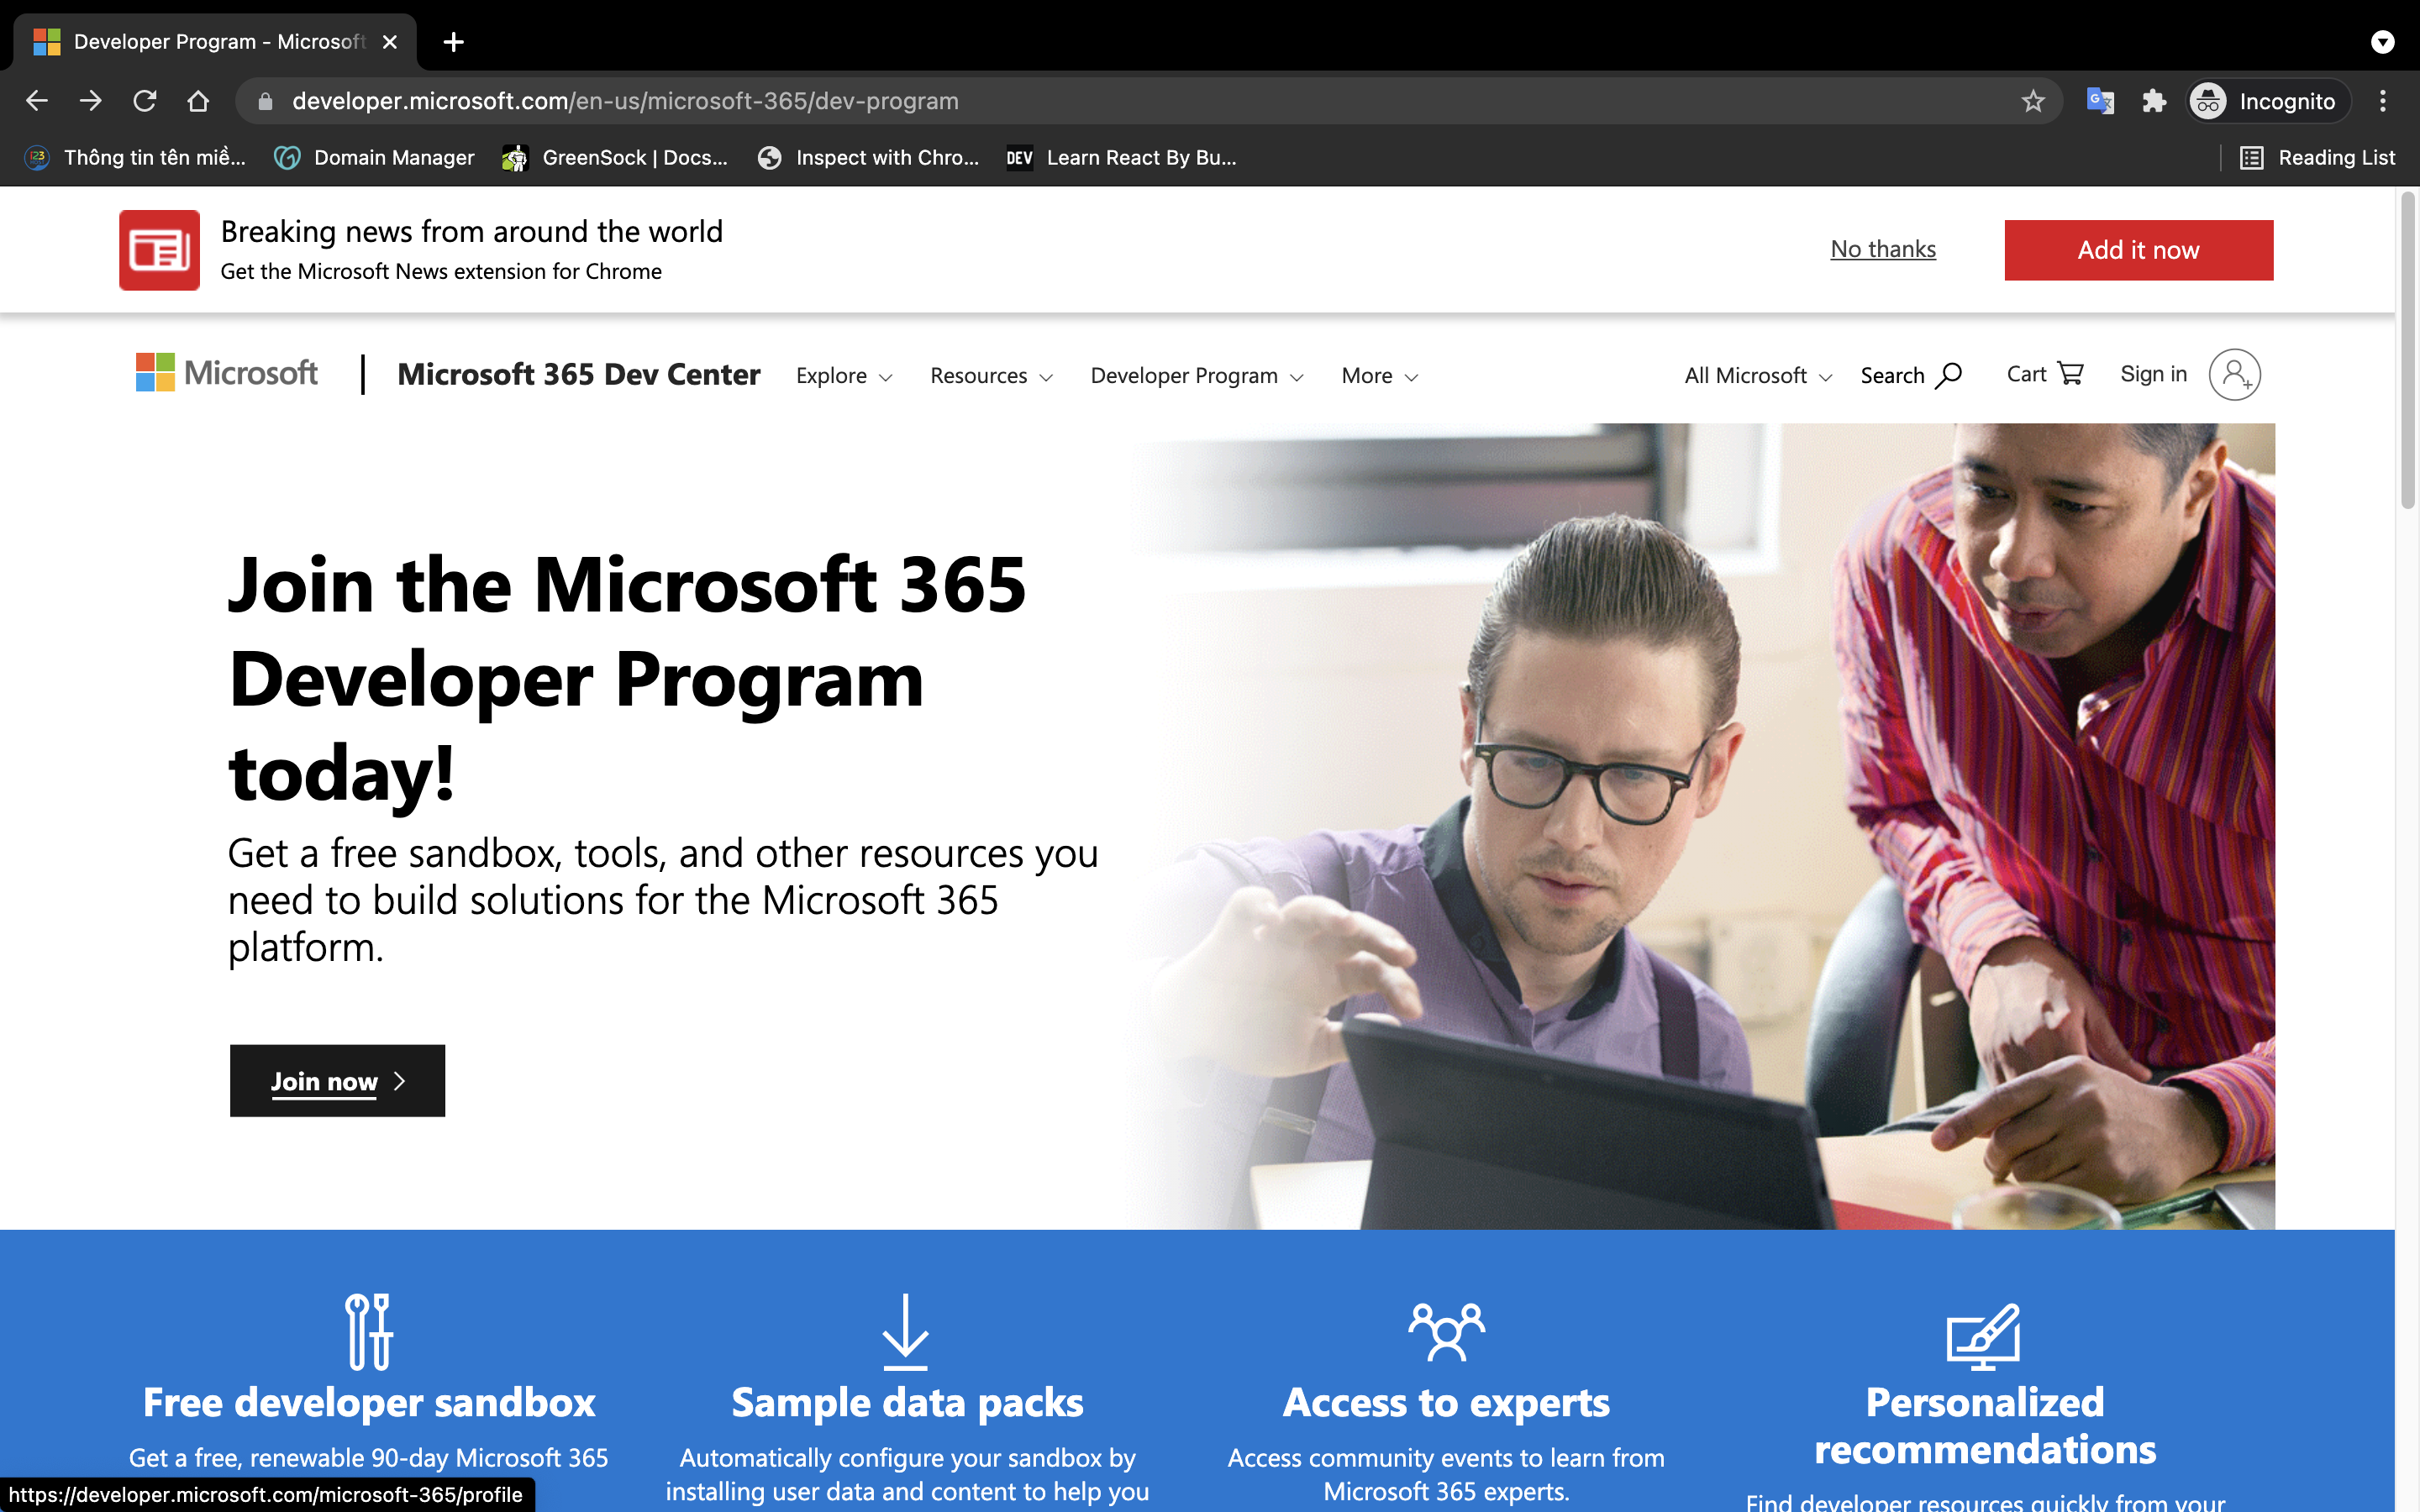Open the browser Extensions puzzle icon
2420x1512 pixels.
(x=2154, y=100)
